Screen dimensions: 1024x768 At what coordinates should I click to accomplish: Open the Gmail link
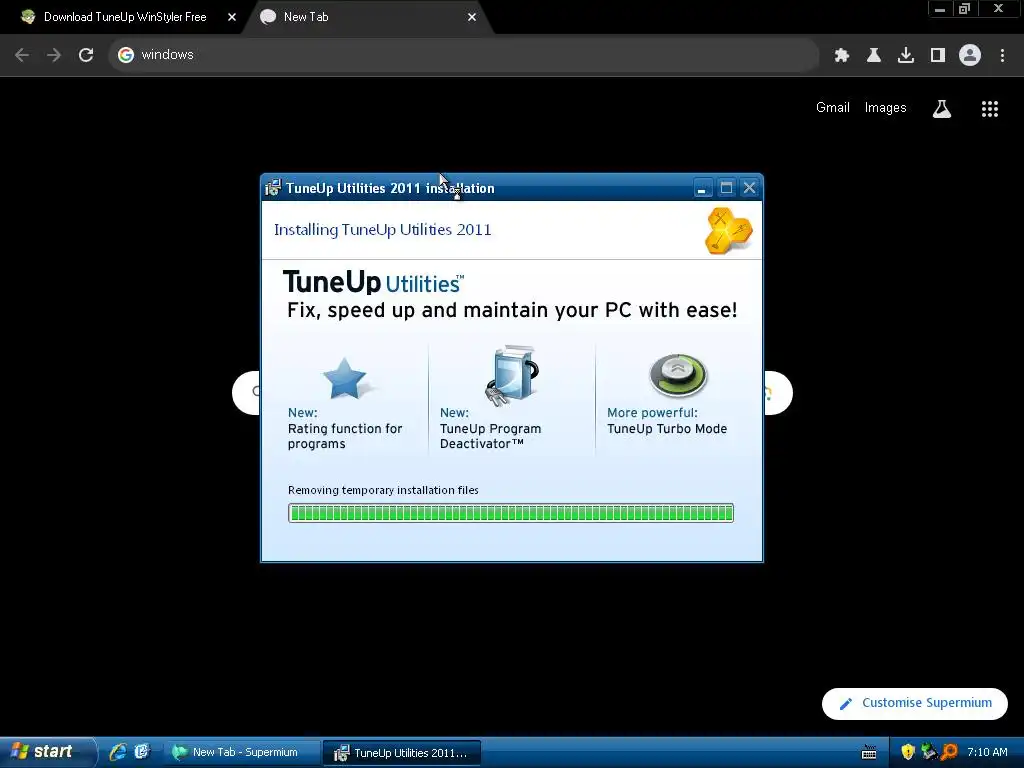(833, 108)
